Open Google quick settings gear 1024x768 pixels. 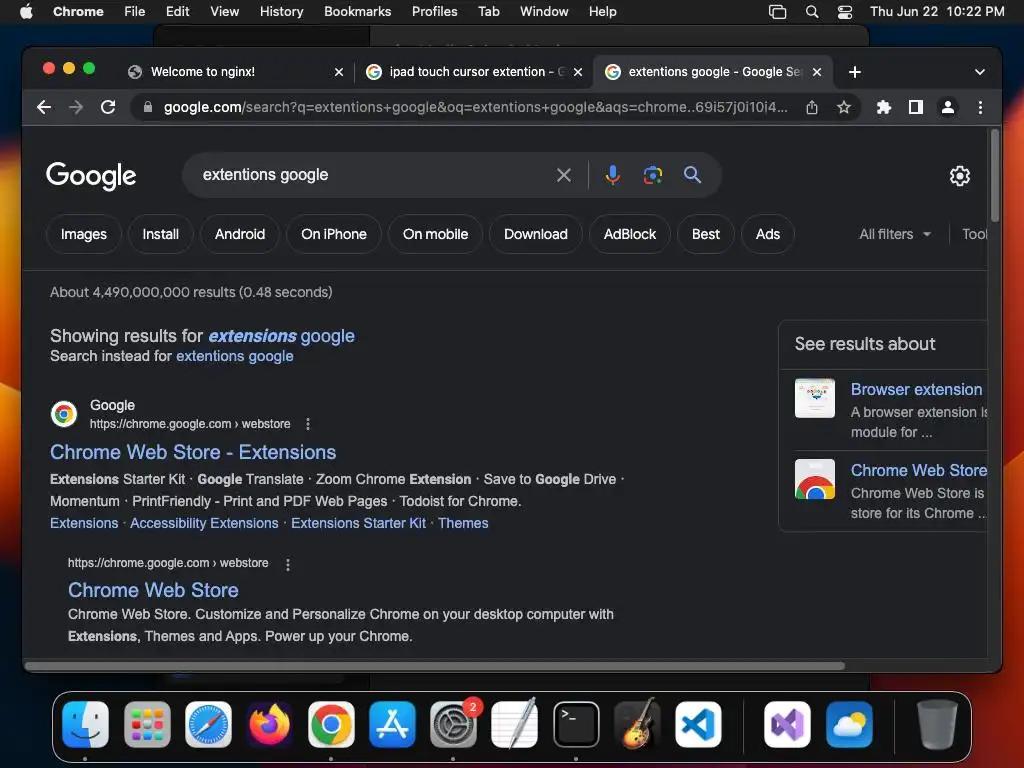[959, 176]
